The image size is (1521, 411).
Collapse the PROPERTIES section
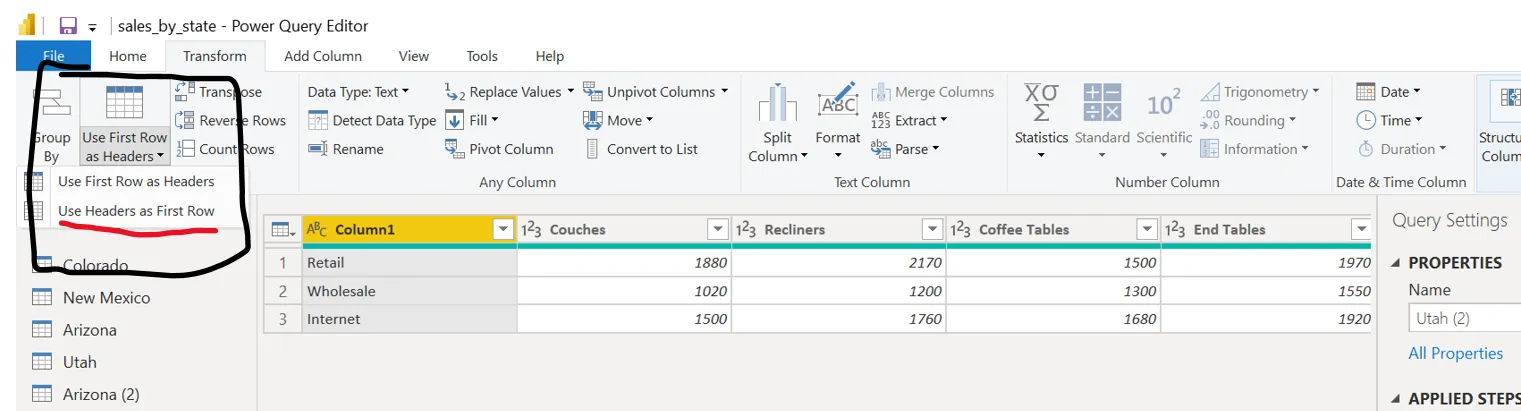[x=1396, y=263]
